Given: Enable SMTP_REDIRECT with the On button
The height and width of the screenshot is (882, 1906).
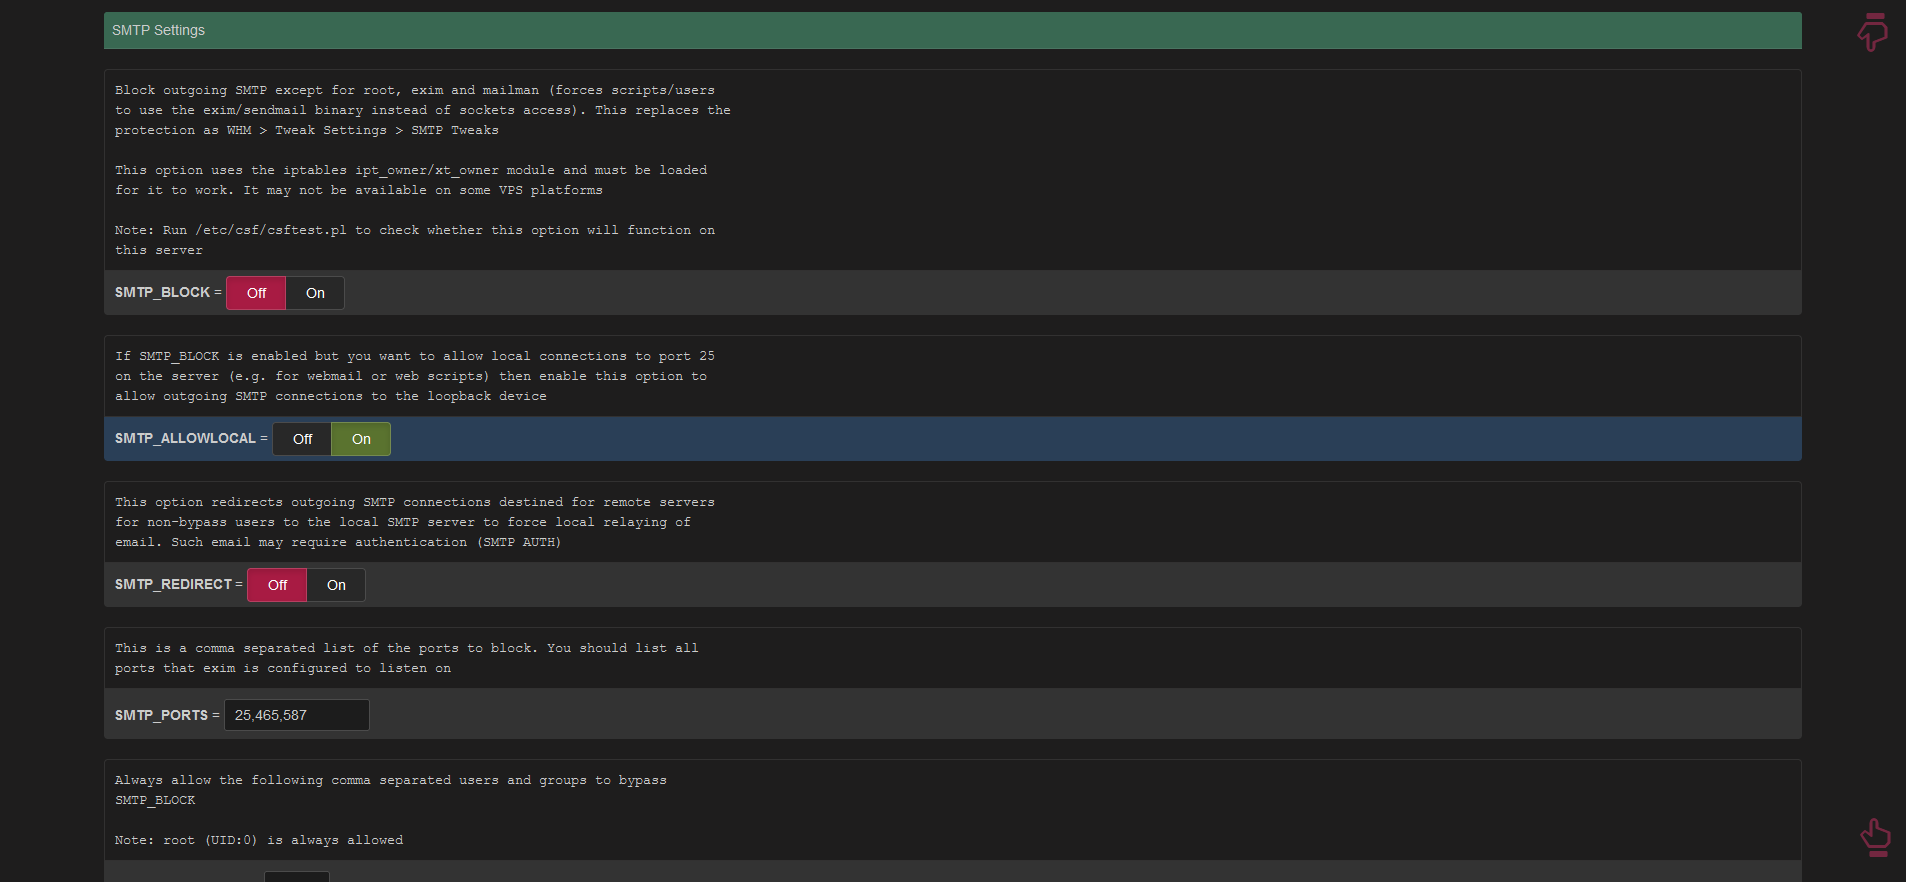Looking at the screenshot, I should pyautogui.click(x=336, y=585).
